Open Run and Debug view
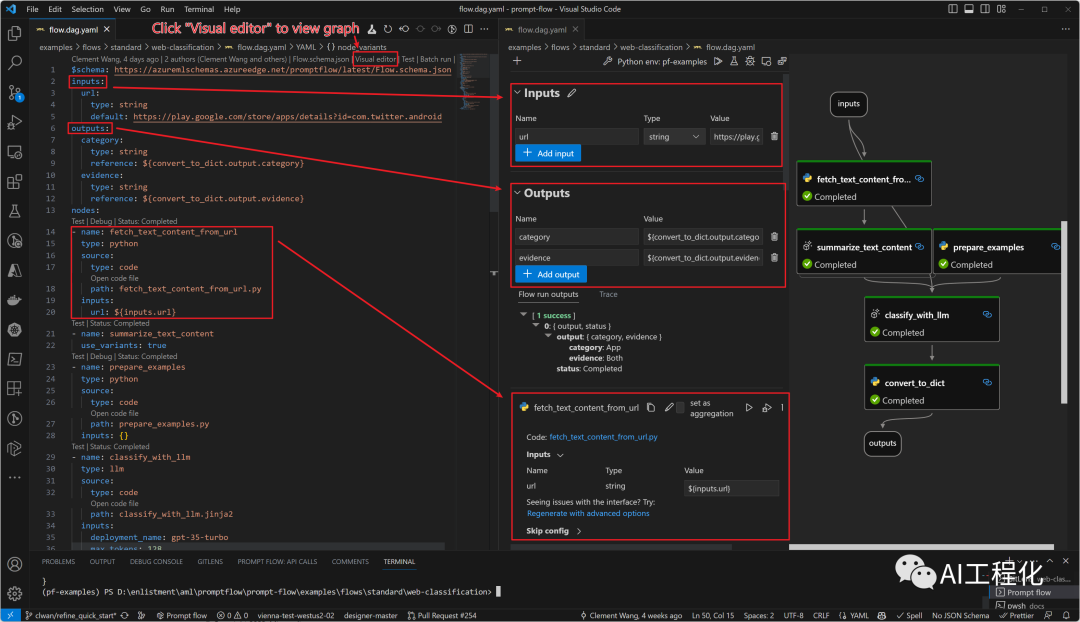Screen dimensions: 1080x622 pos(14,123)
